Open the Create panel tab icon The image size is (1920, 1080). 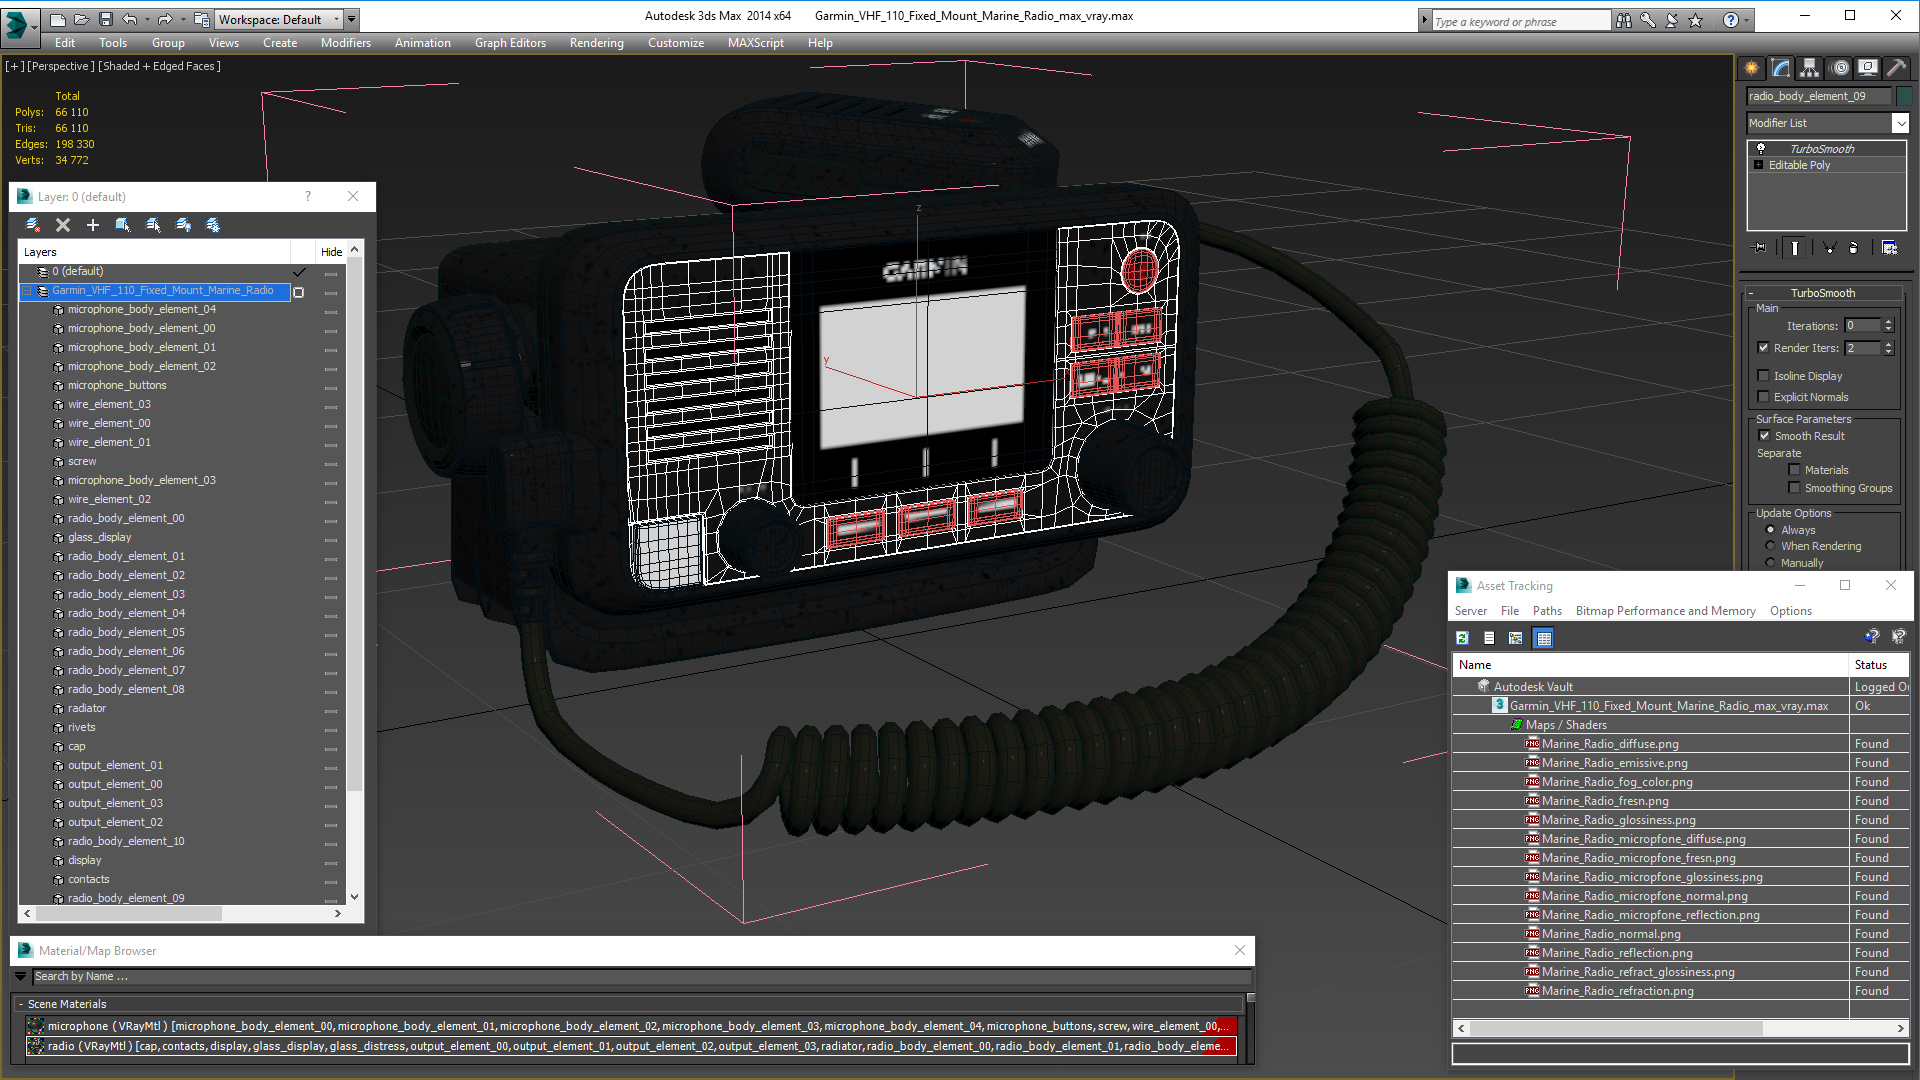click(1752, 68)
